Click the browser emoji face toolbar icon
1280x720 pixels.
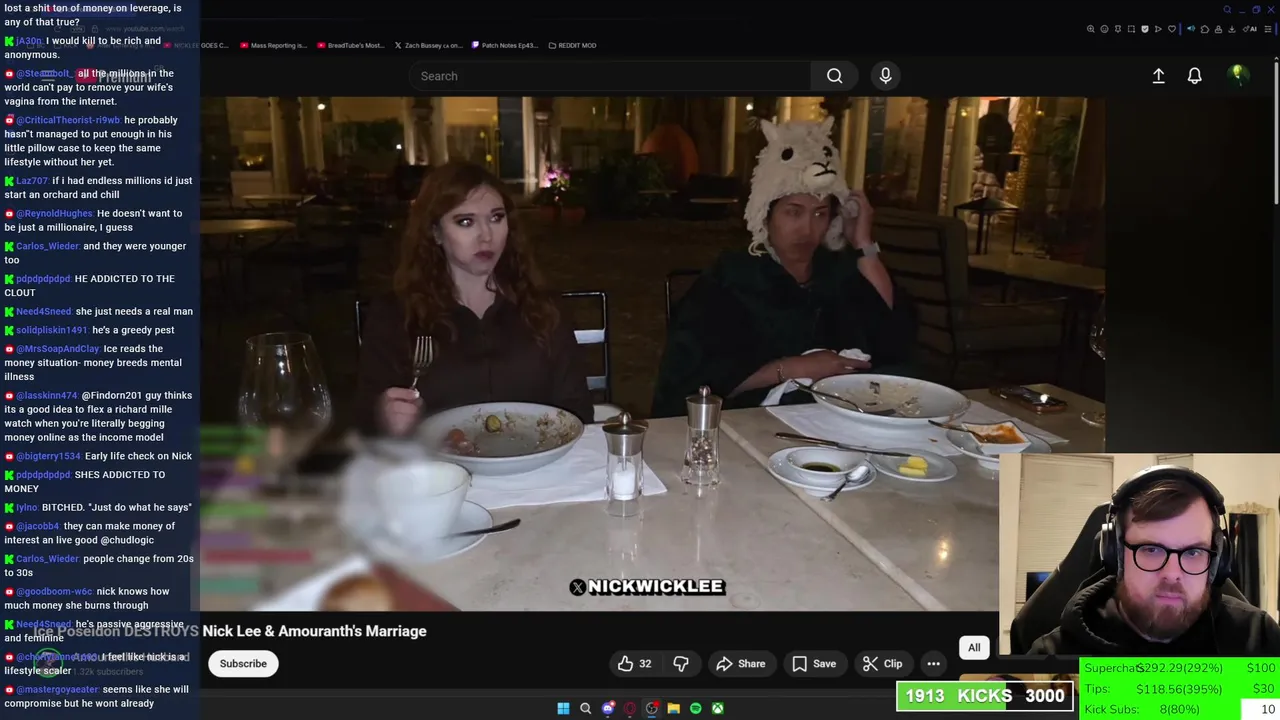(1104, 29)
